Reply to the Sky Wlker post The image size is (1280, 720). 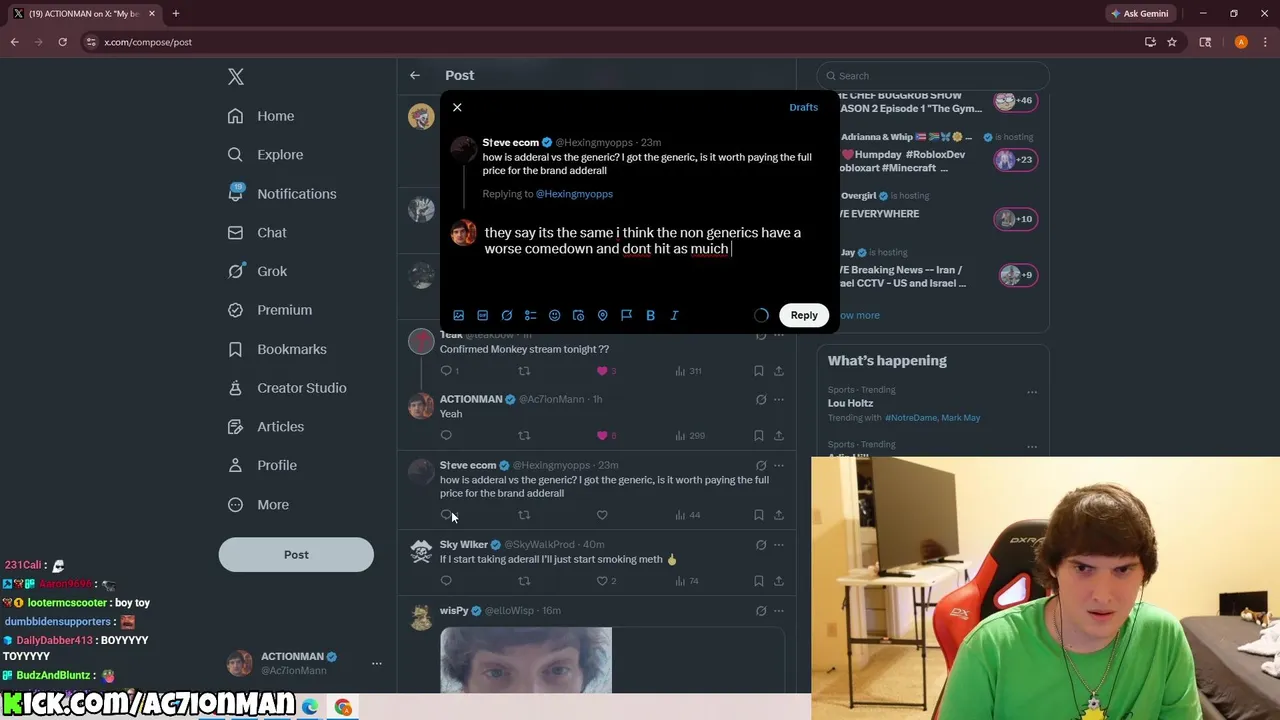pyautogui.click(x=446, y=581)
